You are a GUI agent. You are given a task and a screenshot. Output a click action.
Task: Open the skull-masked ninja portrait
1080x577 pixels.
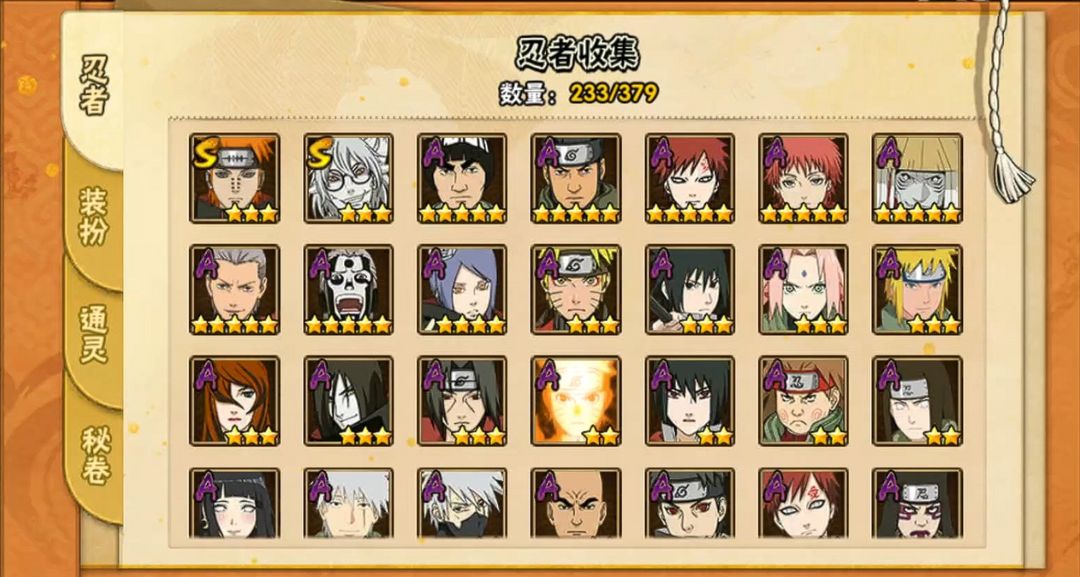[349, 290]
